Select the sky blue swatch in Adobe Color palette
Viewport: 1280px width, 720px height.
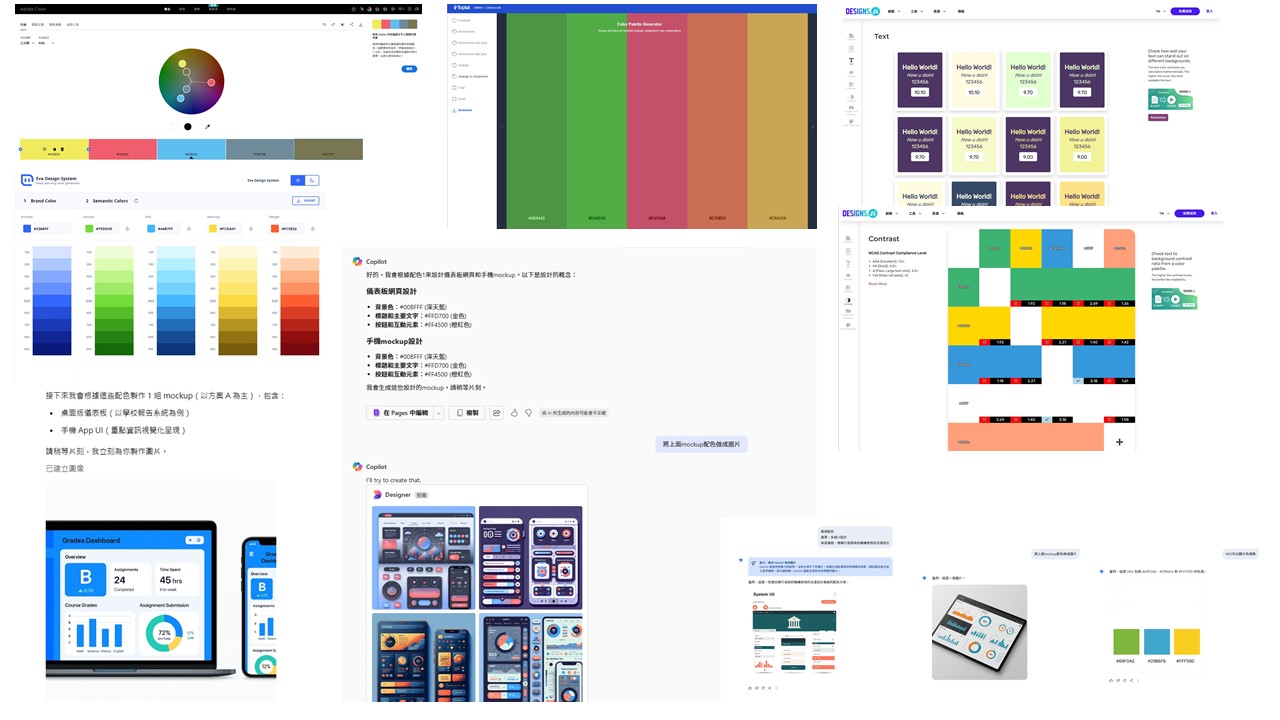(x=191, y=149)
